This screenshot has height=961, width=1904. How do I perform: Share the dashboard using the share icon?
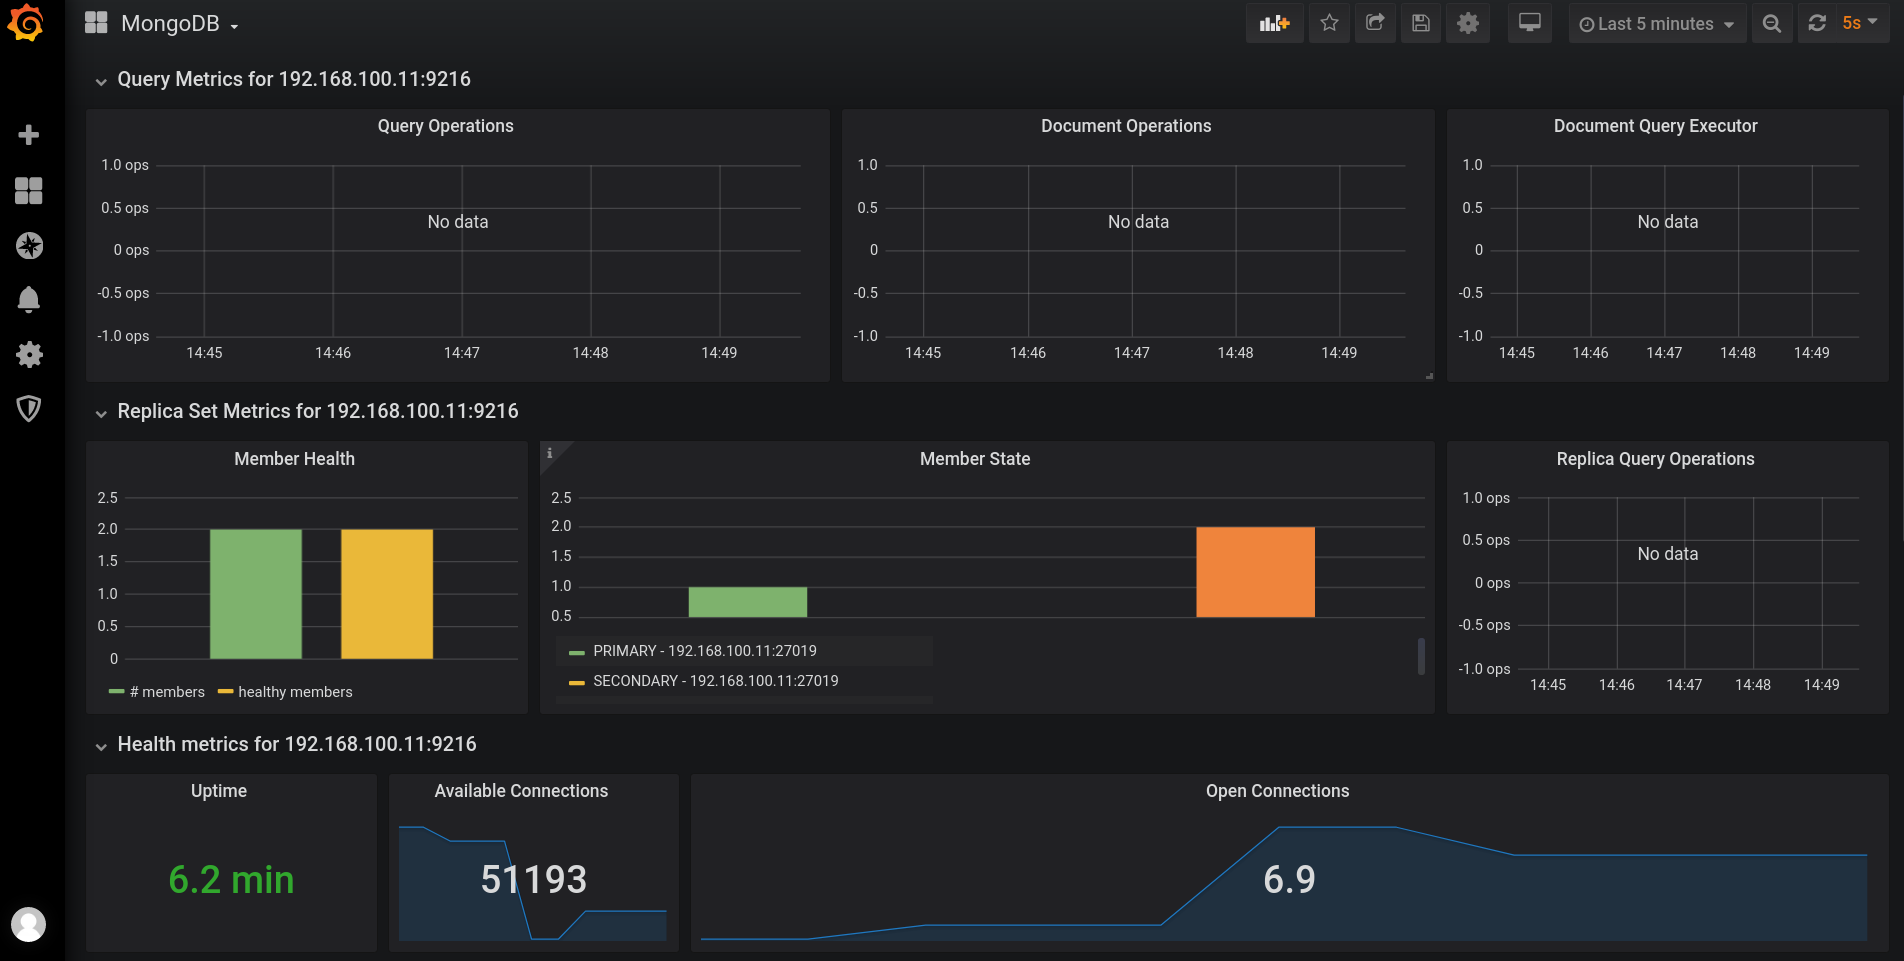tap(1375, 23)
